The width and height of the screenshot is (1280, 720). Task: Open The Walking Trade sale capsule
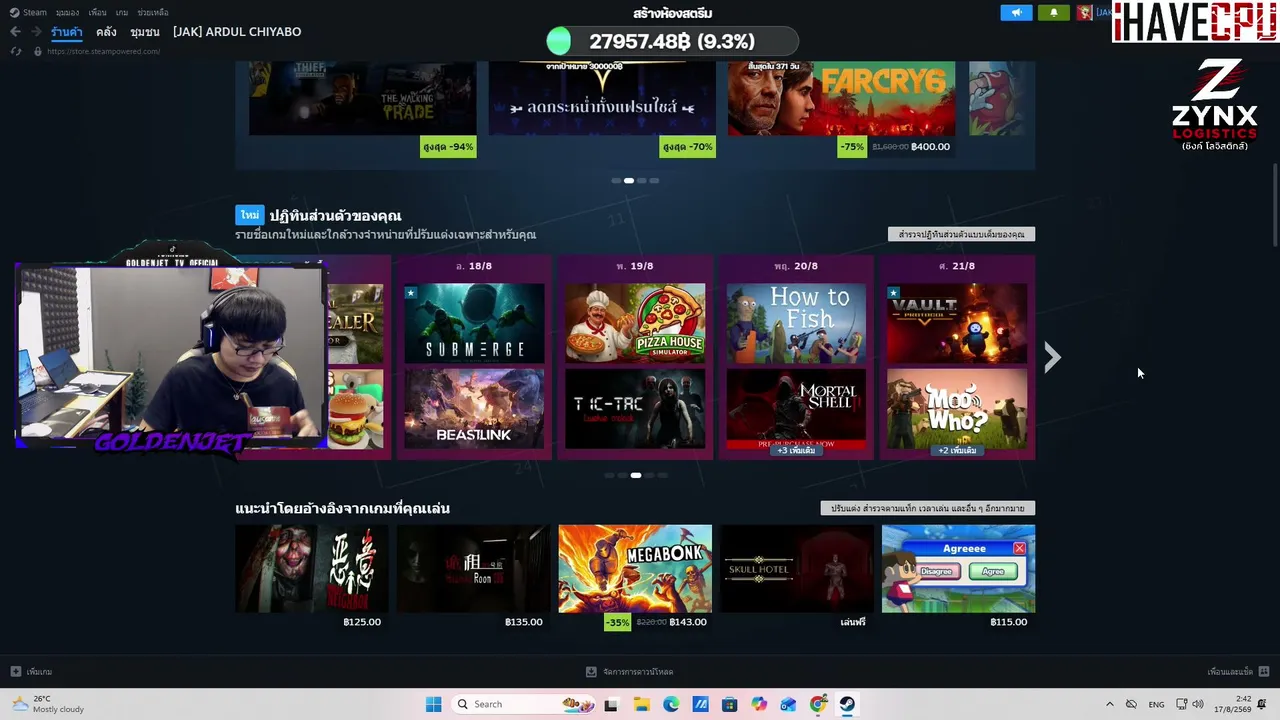(362, 98)
